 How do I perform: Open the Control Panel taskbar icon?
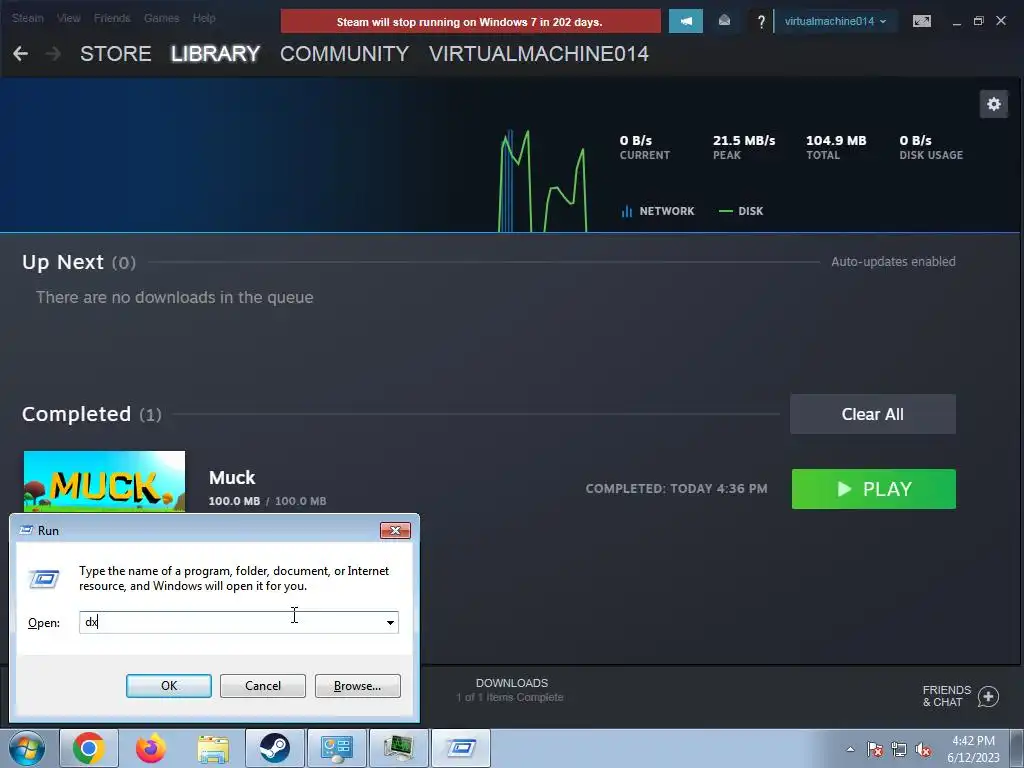(x=337, y=748)
